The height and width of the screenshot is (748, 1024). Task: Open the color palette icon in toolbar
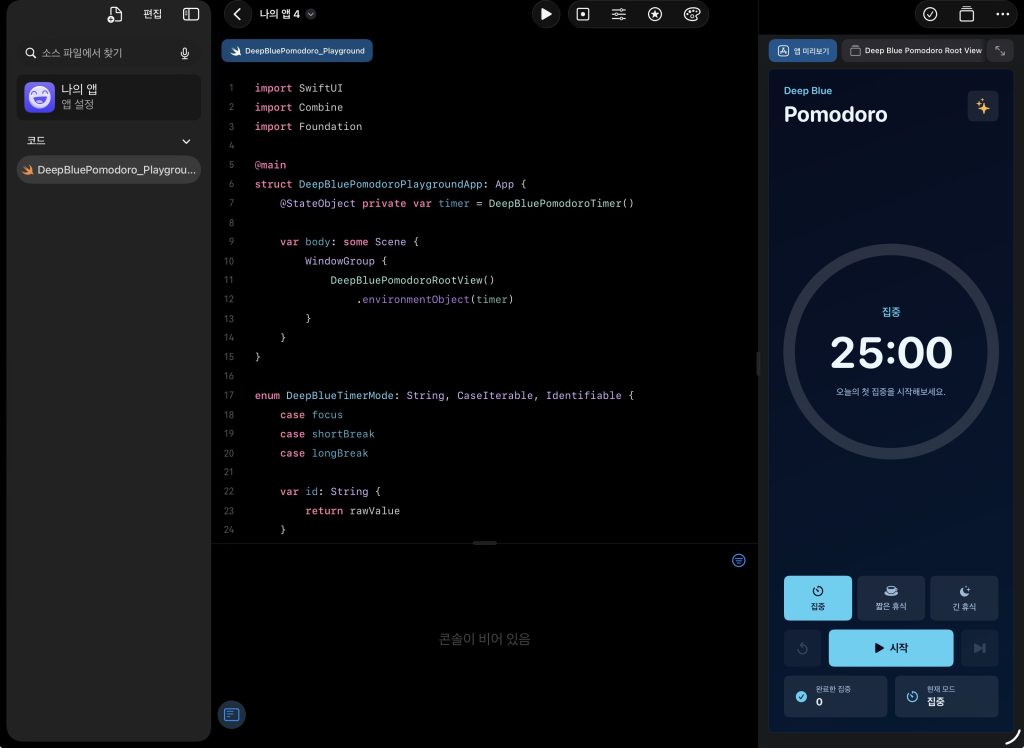[692, 14]
